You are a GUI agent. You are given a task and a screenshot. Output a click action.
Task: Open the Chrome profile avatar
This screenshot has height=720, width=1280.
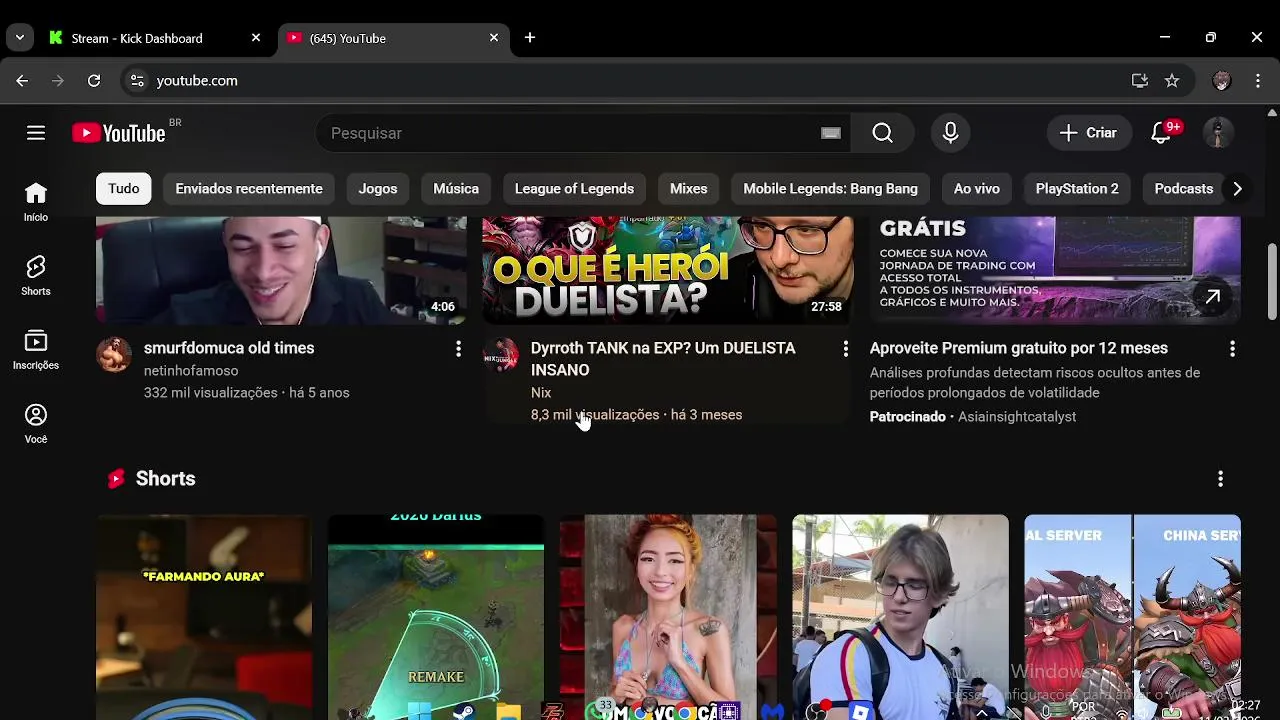click(x=1221, y=81)
